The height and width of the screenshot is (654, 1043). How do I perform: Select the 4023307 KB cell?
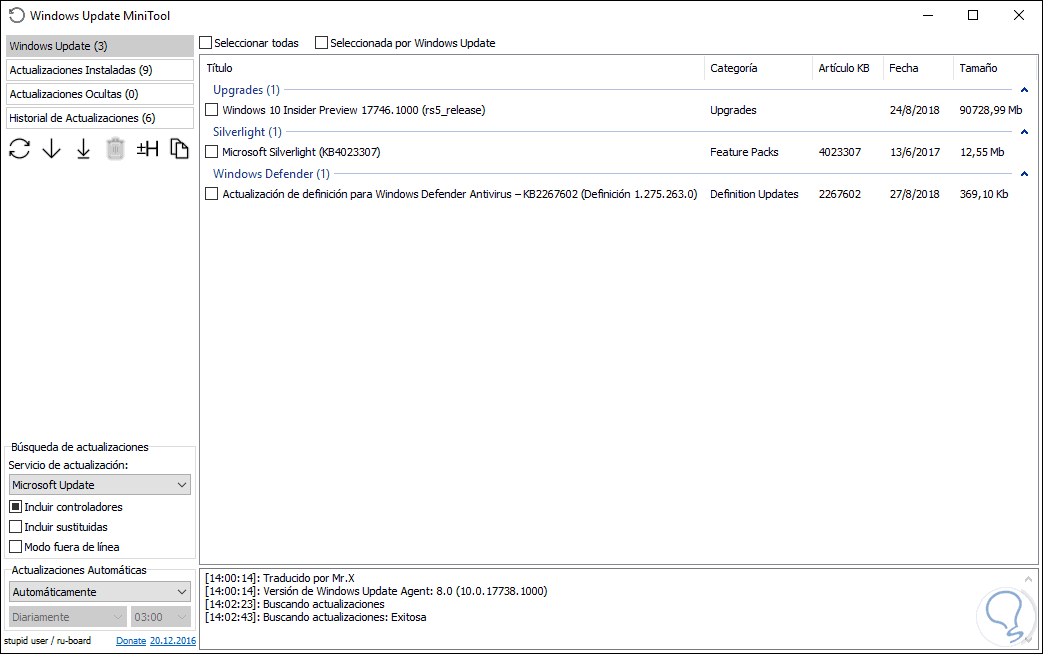[839, 152]
